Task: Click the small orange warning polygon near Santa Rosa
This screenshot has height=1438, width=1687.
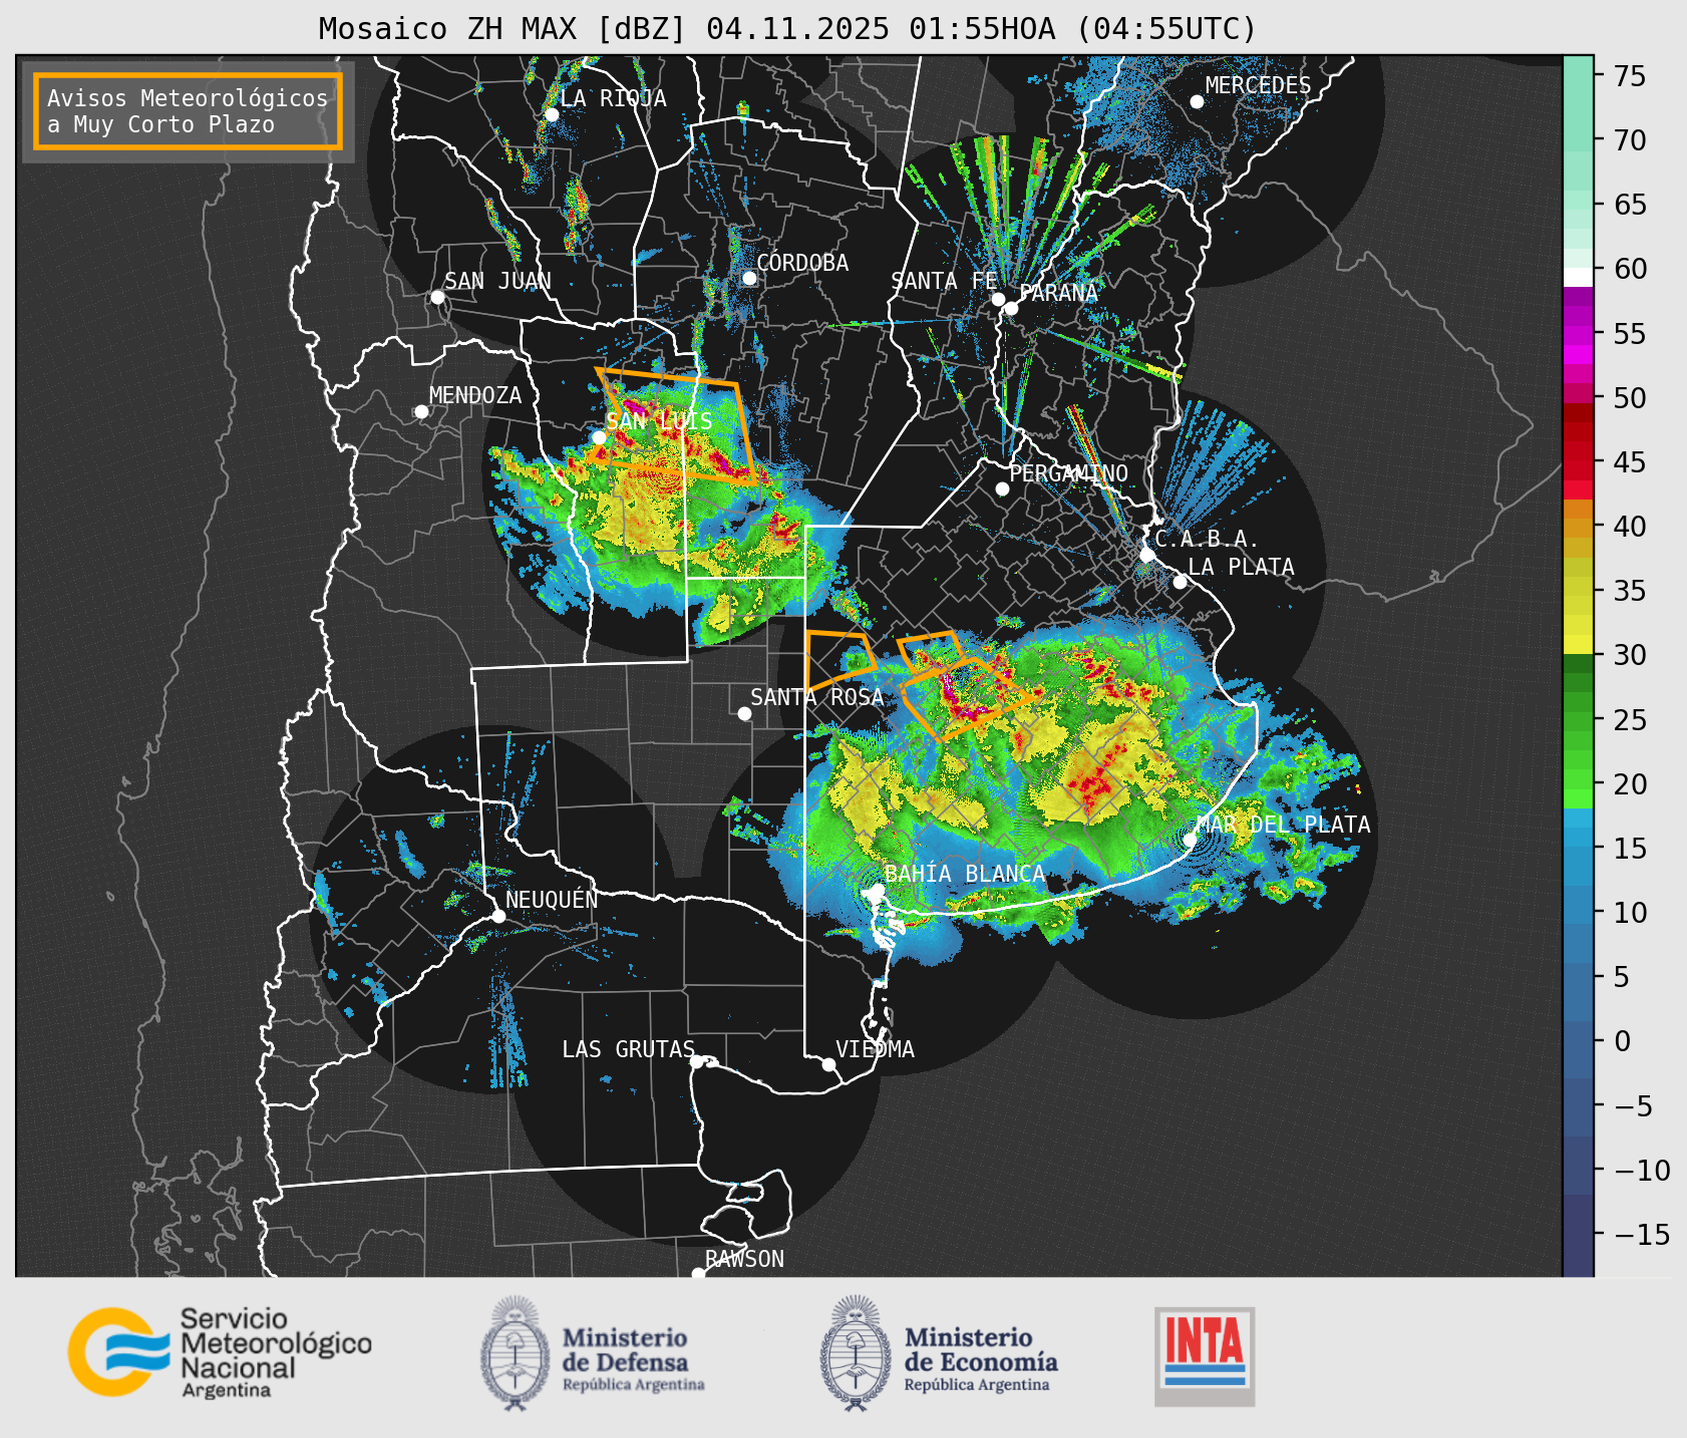Action: [x=840, y=659]
